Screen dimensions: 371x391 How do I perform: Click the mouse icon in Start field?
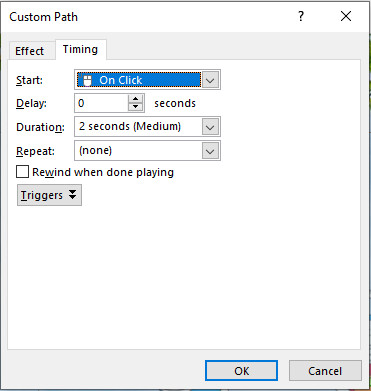86,80
